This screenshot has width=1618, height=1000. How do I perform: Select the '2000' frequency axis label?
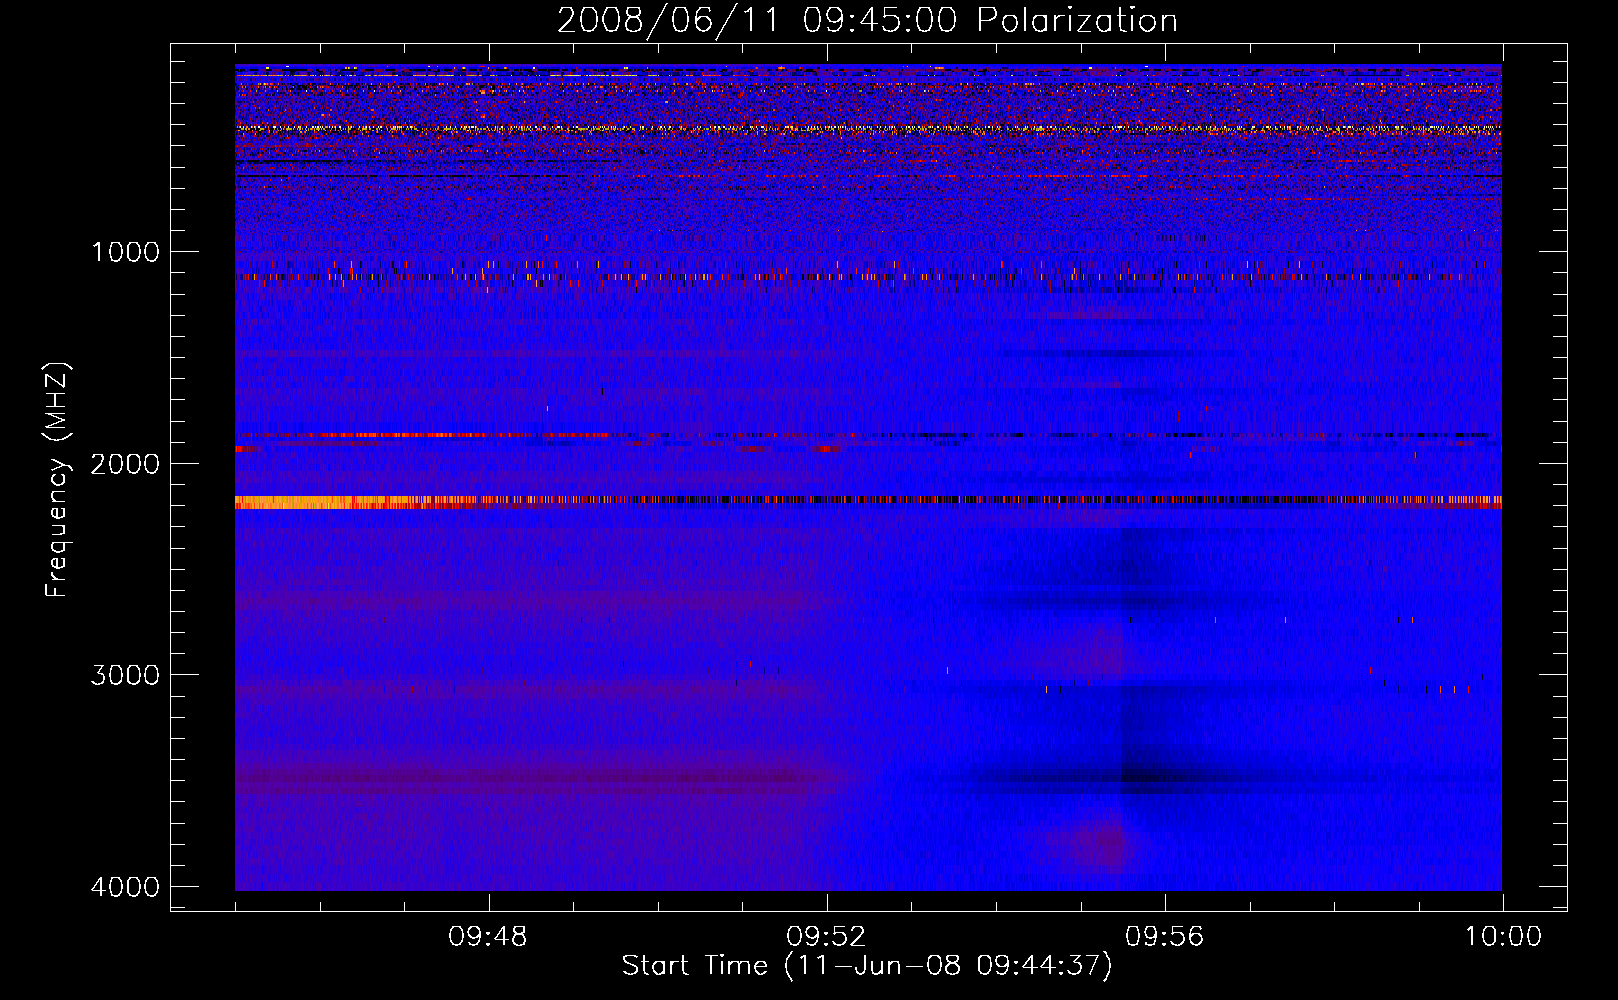pos(126,463)
